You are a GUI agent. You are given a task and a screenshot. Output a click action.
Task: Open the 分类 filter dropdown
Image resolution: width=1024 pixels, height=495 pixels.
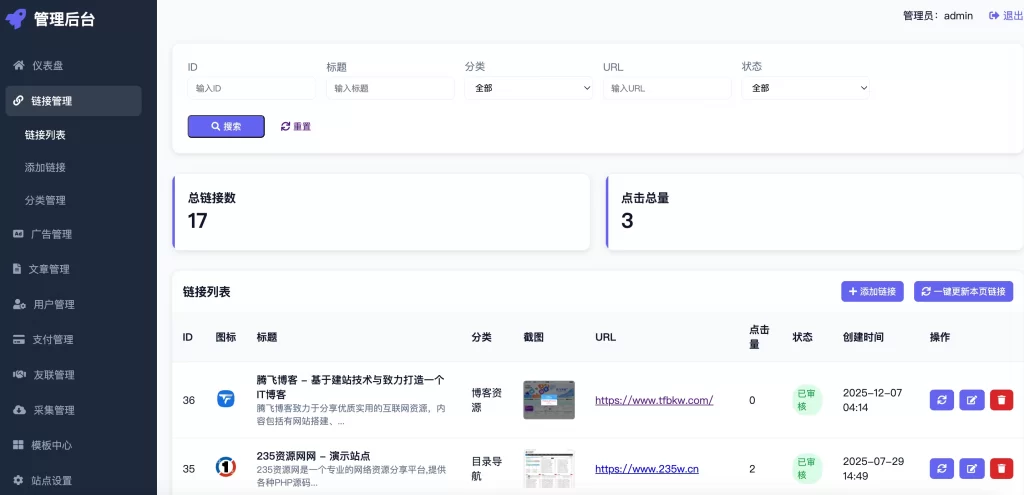click(x=529, y=88)
